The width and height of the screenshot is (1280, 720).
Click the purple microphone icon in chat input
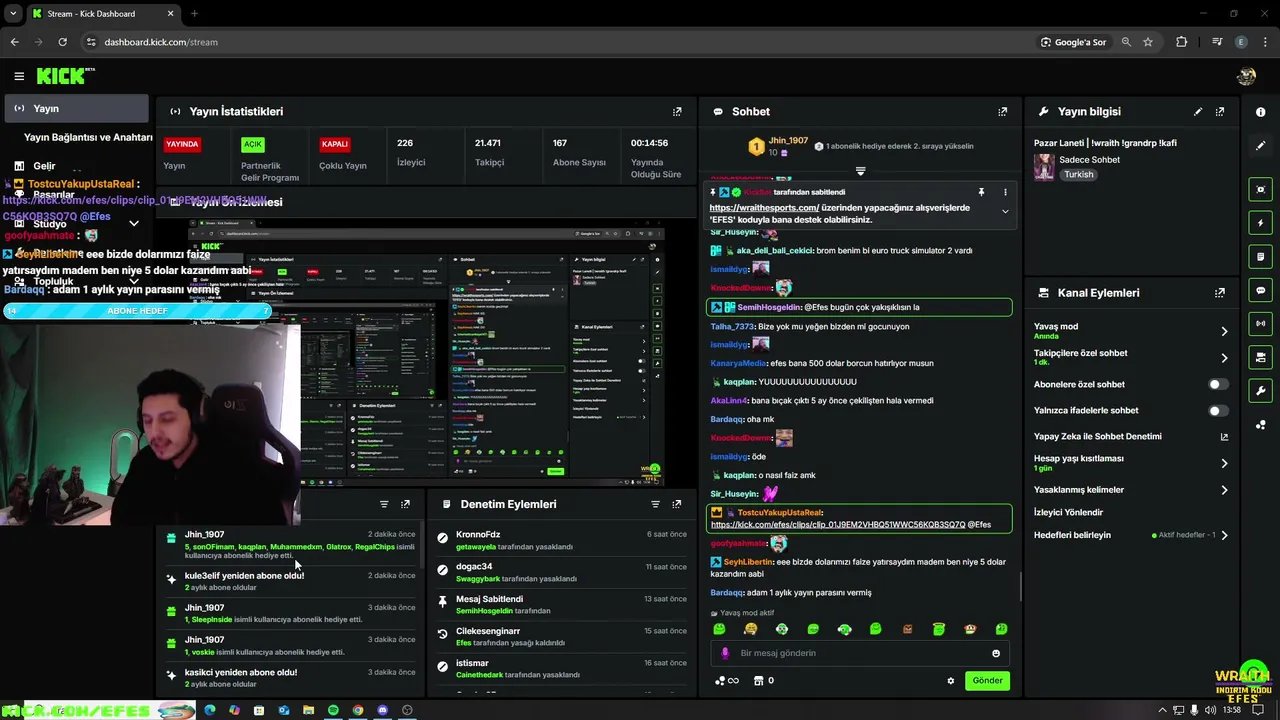point(725,653)
